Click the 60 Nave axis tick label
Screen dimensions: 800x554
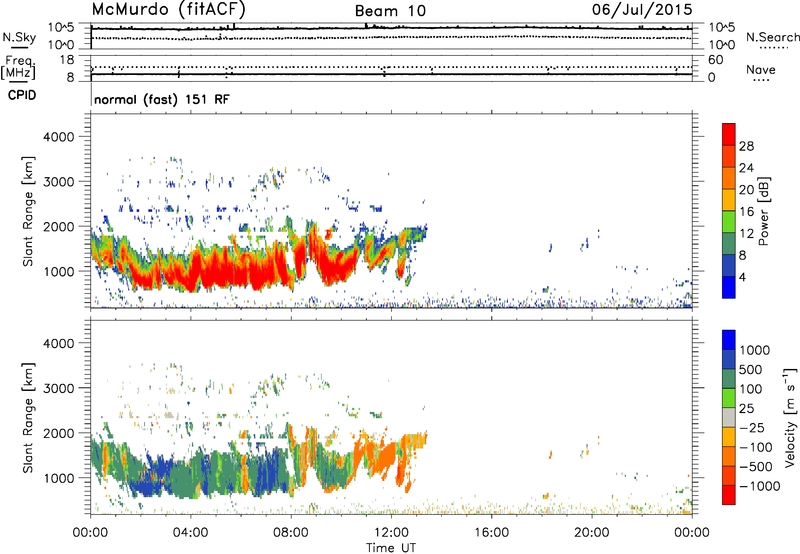click(x=715, y=60)
